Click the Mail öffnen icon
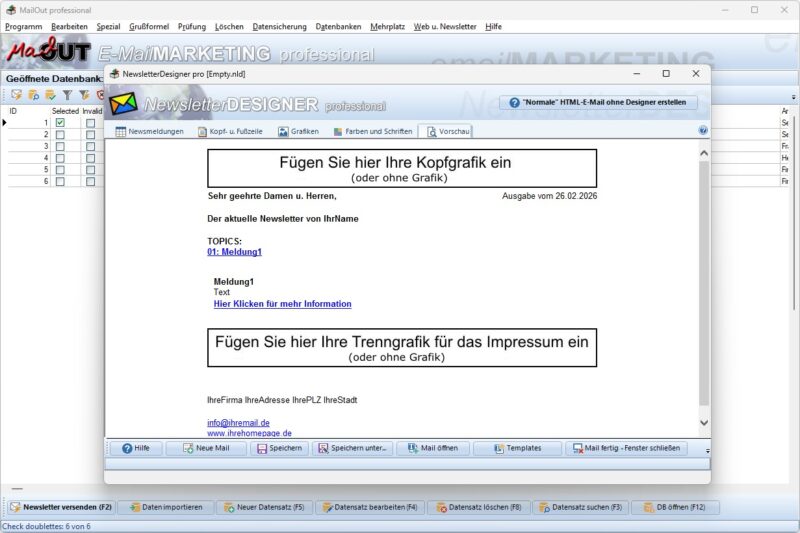800x533 pixels. tap(413, 448)
